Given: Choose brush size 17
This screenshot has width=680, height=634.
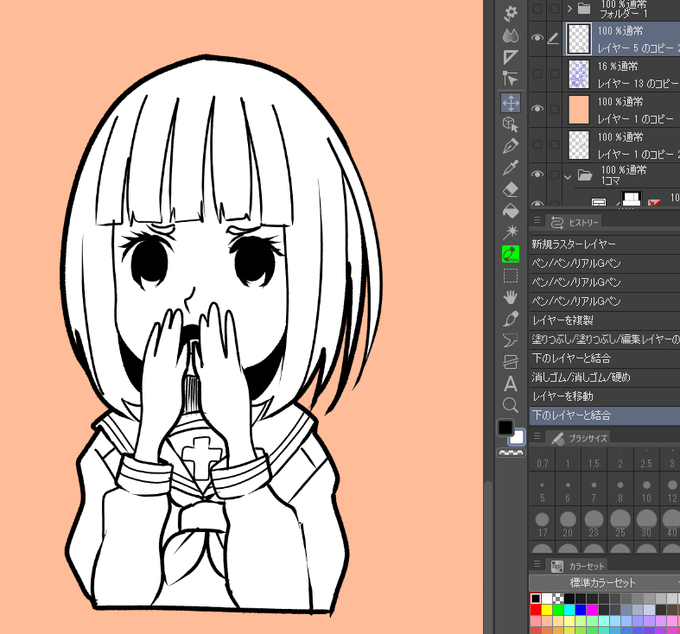Looking at the screenshot, I should tap(542, 524).
